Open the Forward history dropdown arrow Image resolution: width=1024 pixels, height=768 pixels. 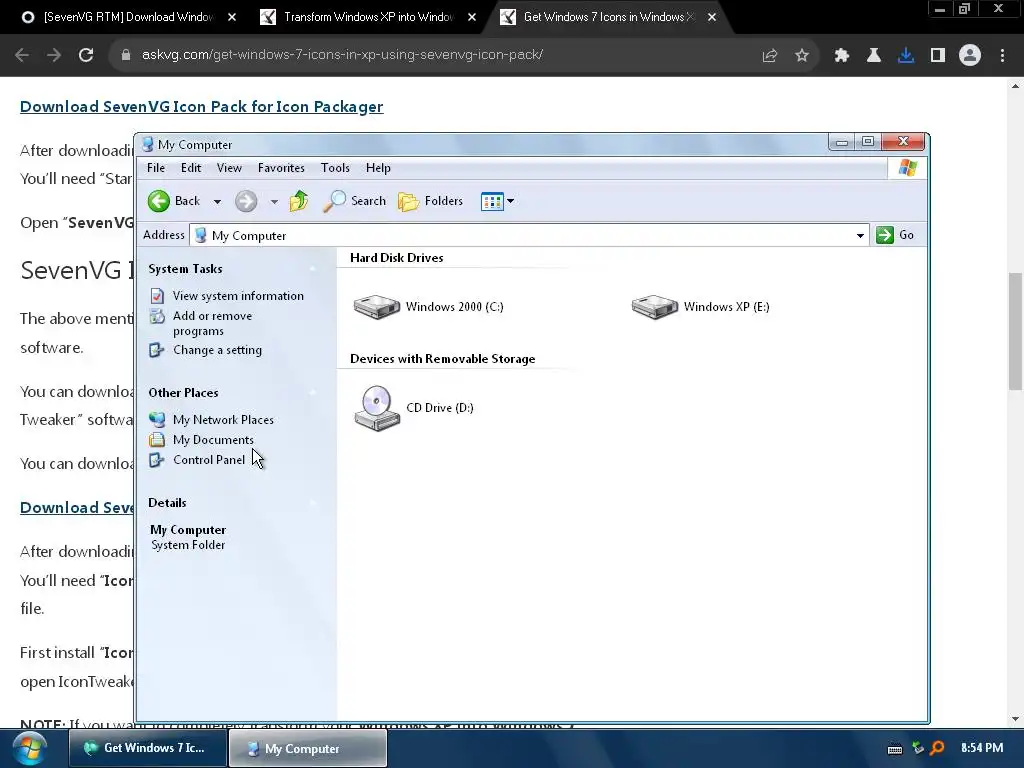[x=274, y=202]
